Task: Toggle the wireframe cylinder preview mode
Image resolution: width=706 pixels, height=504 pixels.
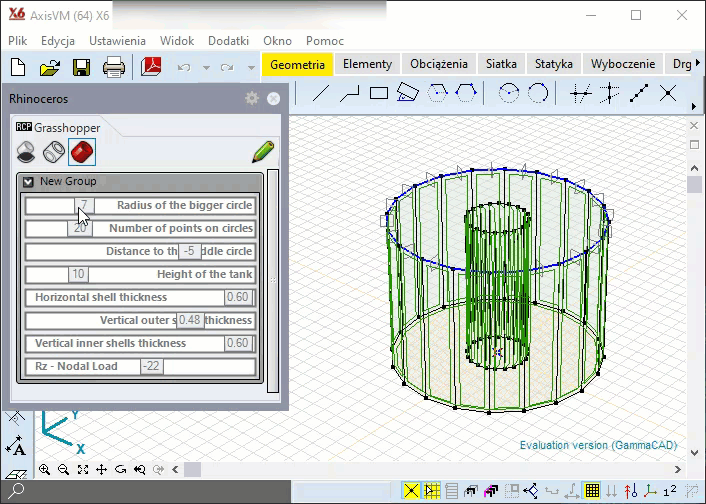Action: (x=54, y=152)
